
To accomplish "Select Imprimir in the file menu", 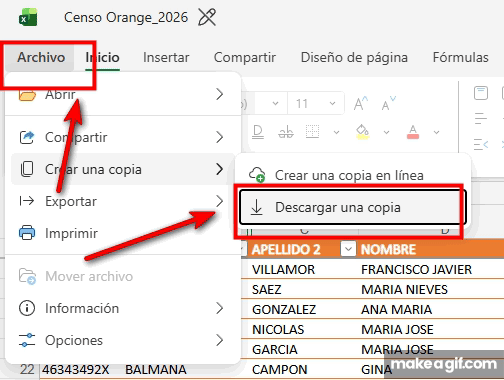I will [x=123, y=233].
